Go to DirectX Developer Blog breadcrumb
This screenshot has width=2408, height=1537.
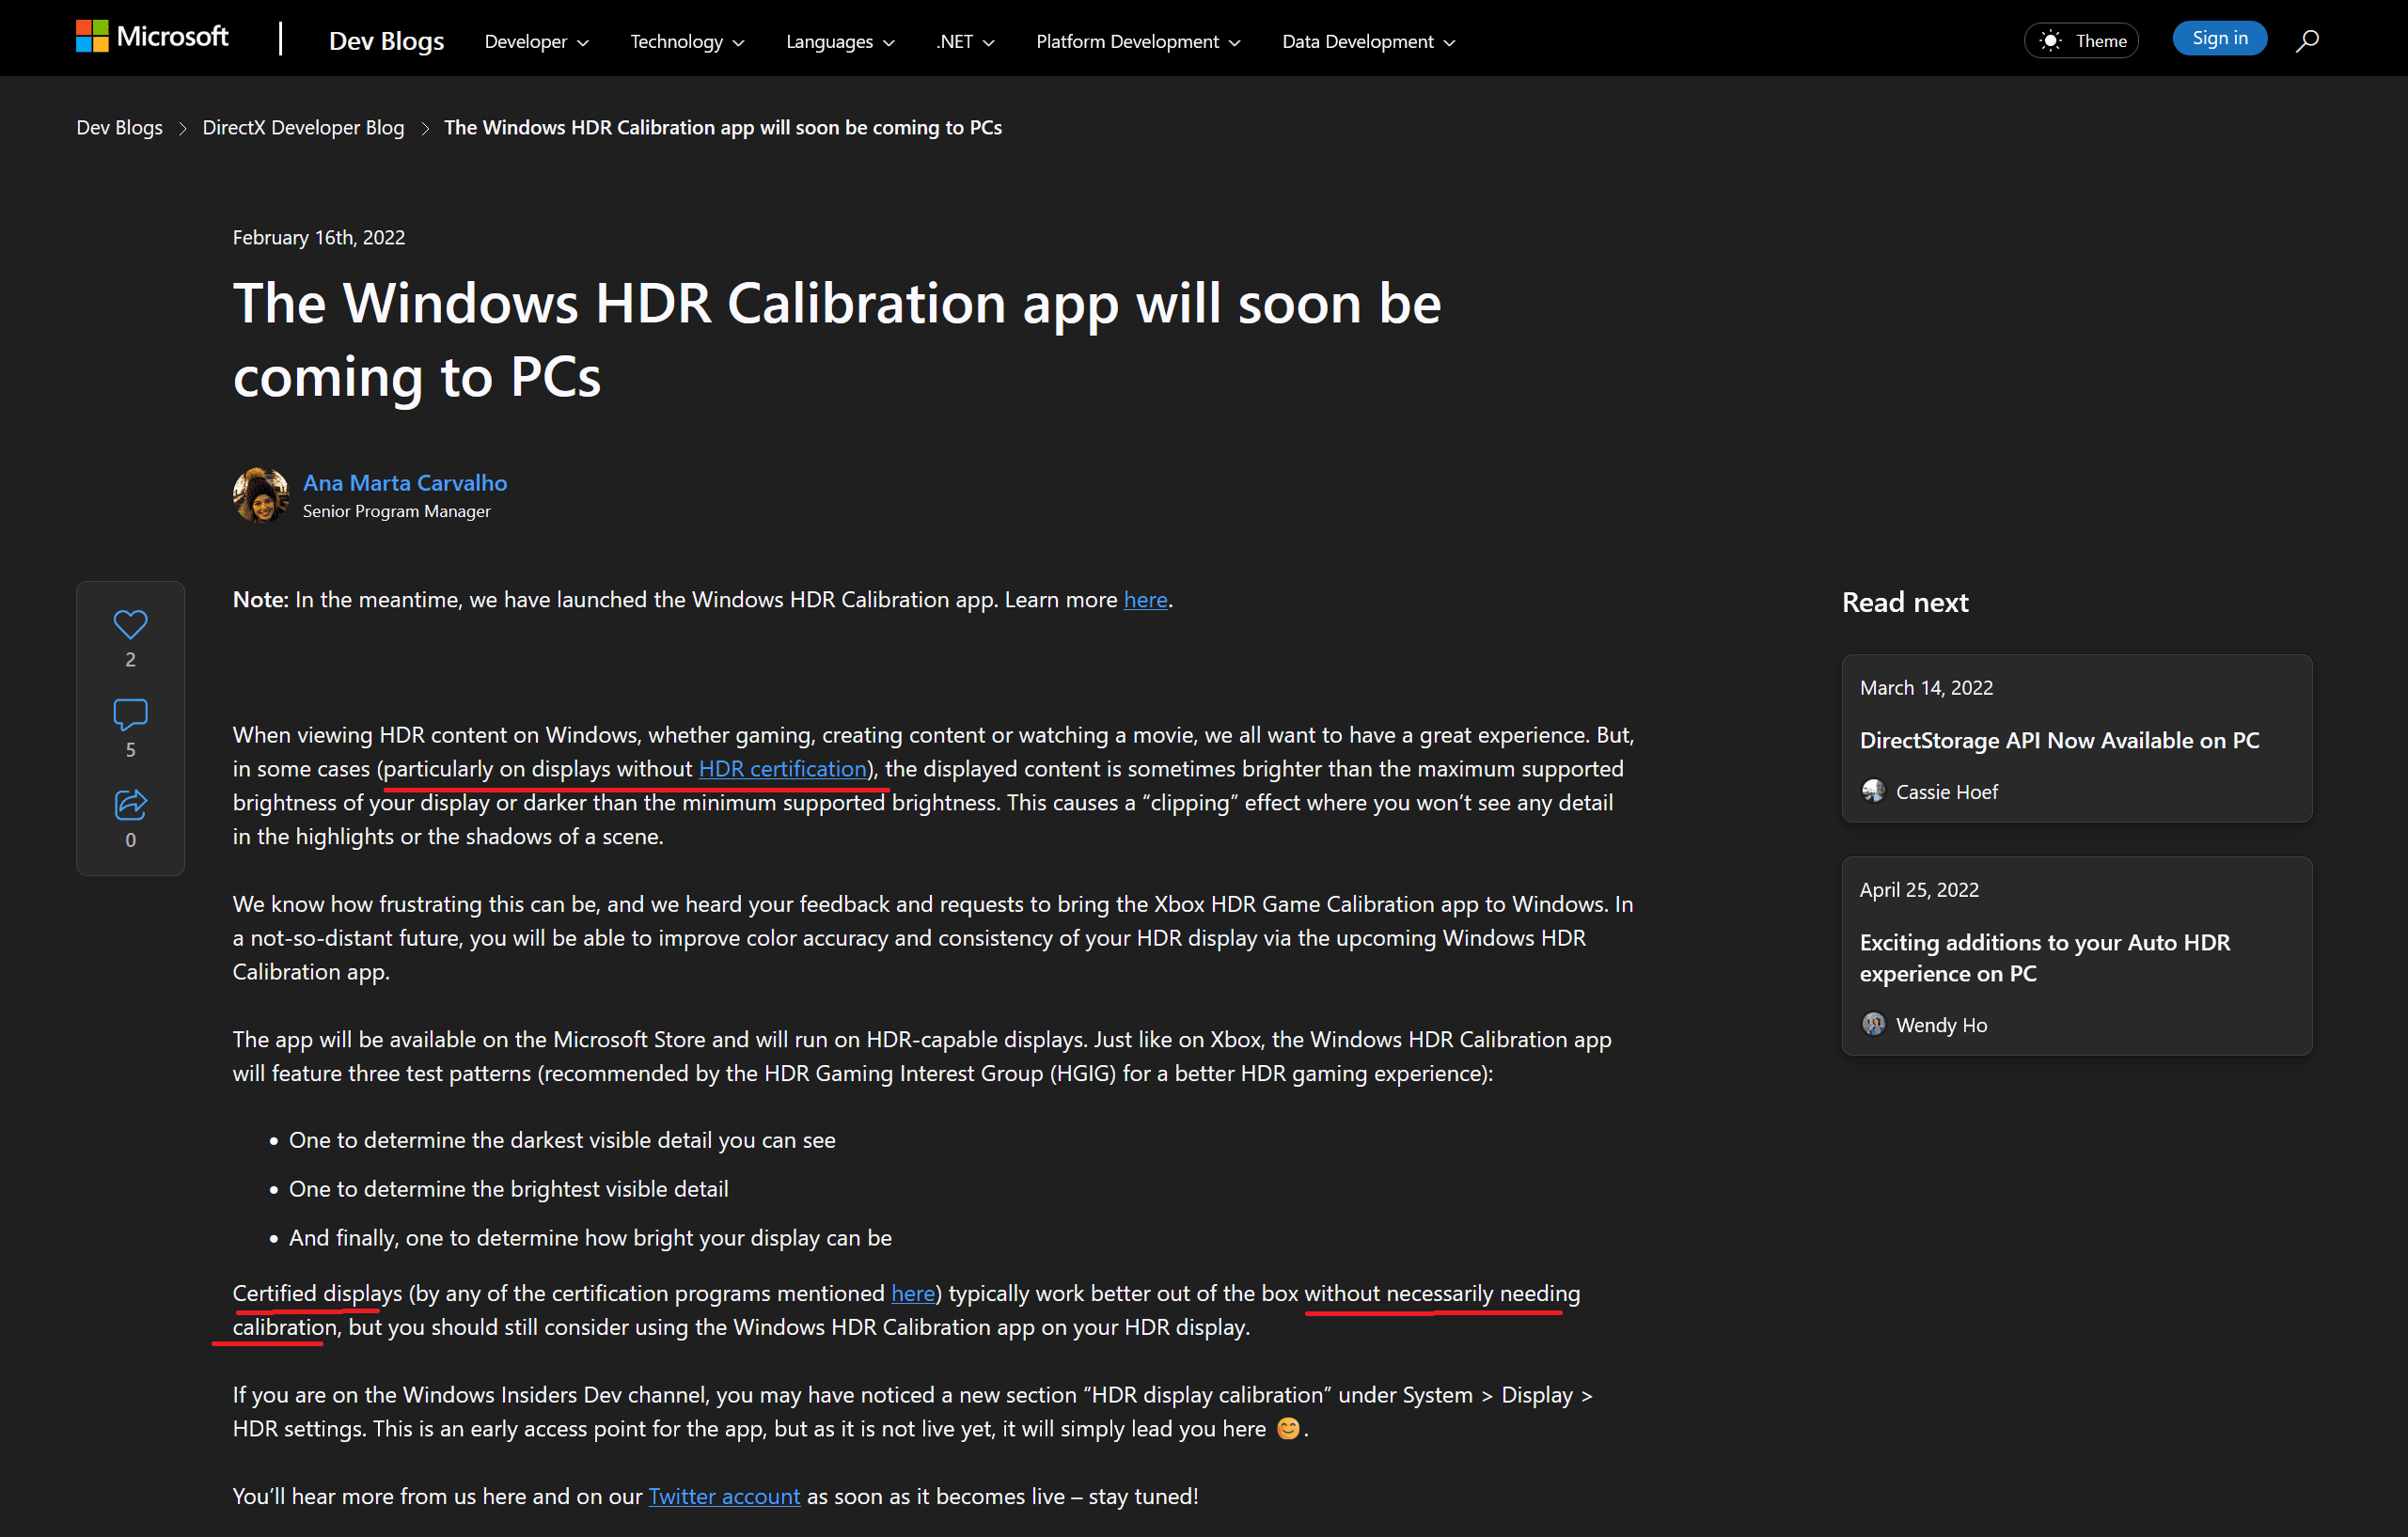[x=303, y=127]
